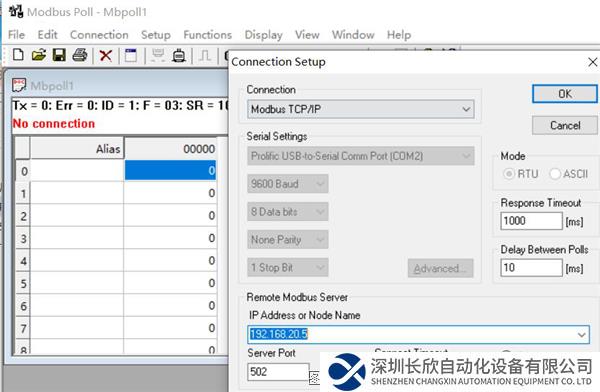Click the Disconnect toolbar icon
Image resolution: width=600 pixels, height=392 pixels.
click(179, 56)
